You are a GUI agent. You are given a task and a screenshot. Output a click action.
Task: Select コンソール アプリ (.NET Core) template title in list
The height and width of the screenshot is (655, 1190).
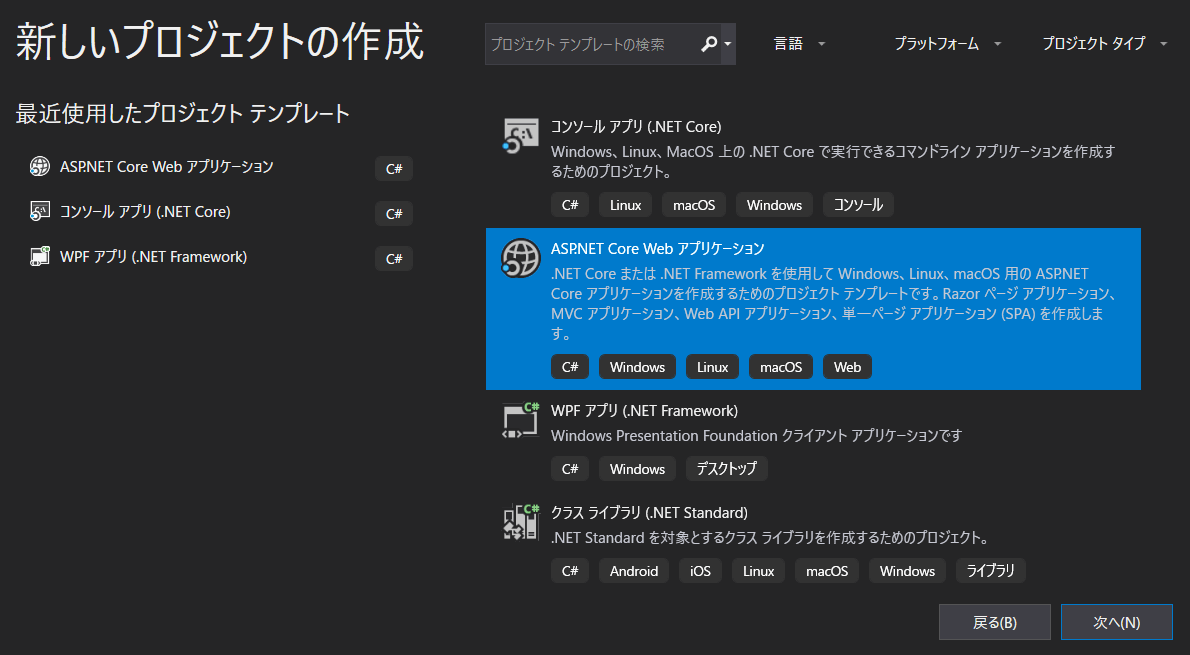pos(636,127)
